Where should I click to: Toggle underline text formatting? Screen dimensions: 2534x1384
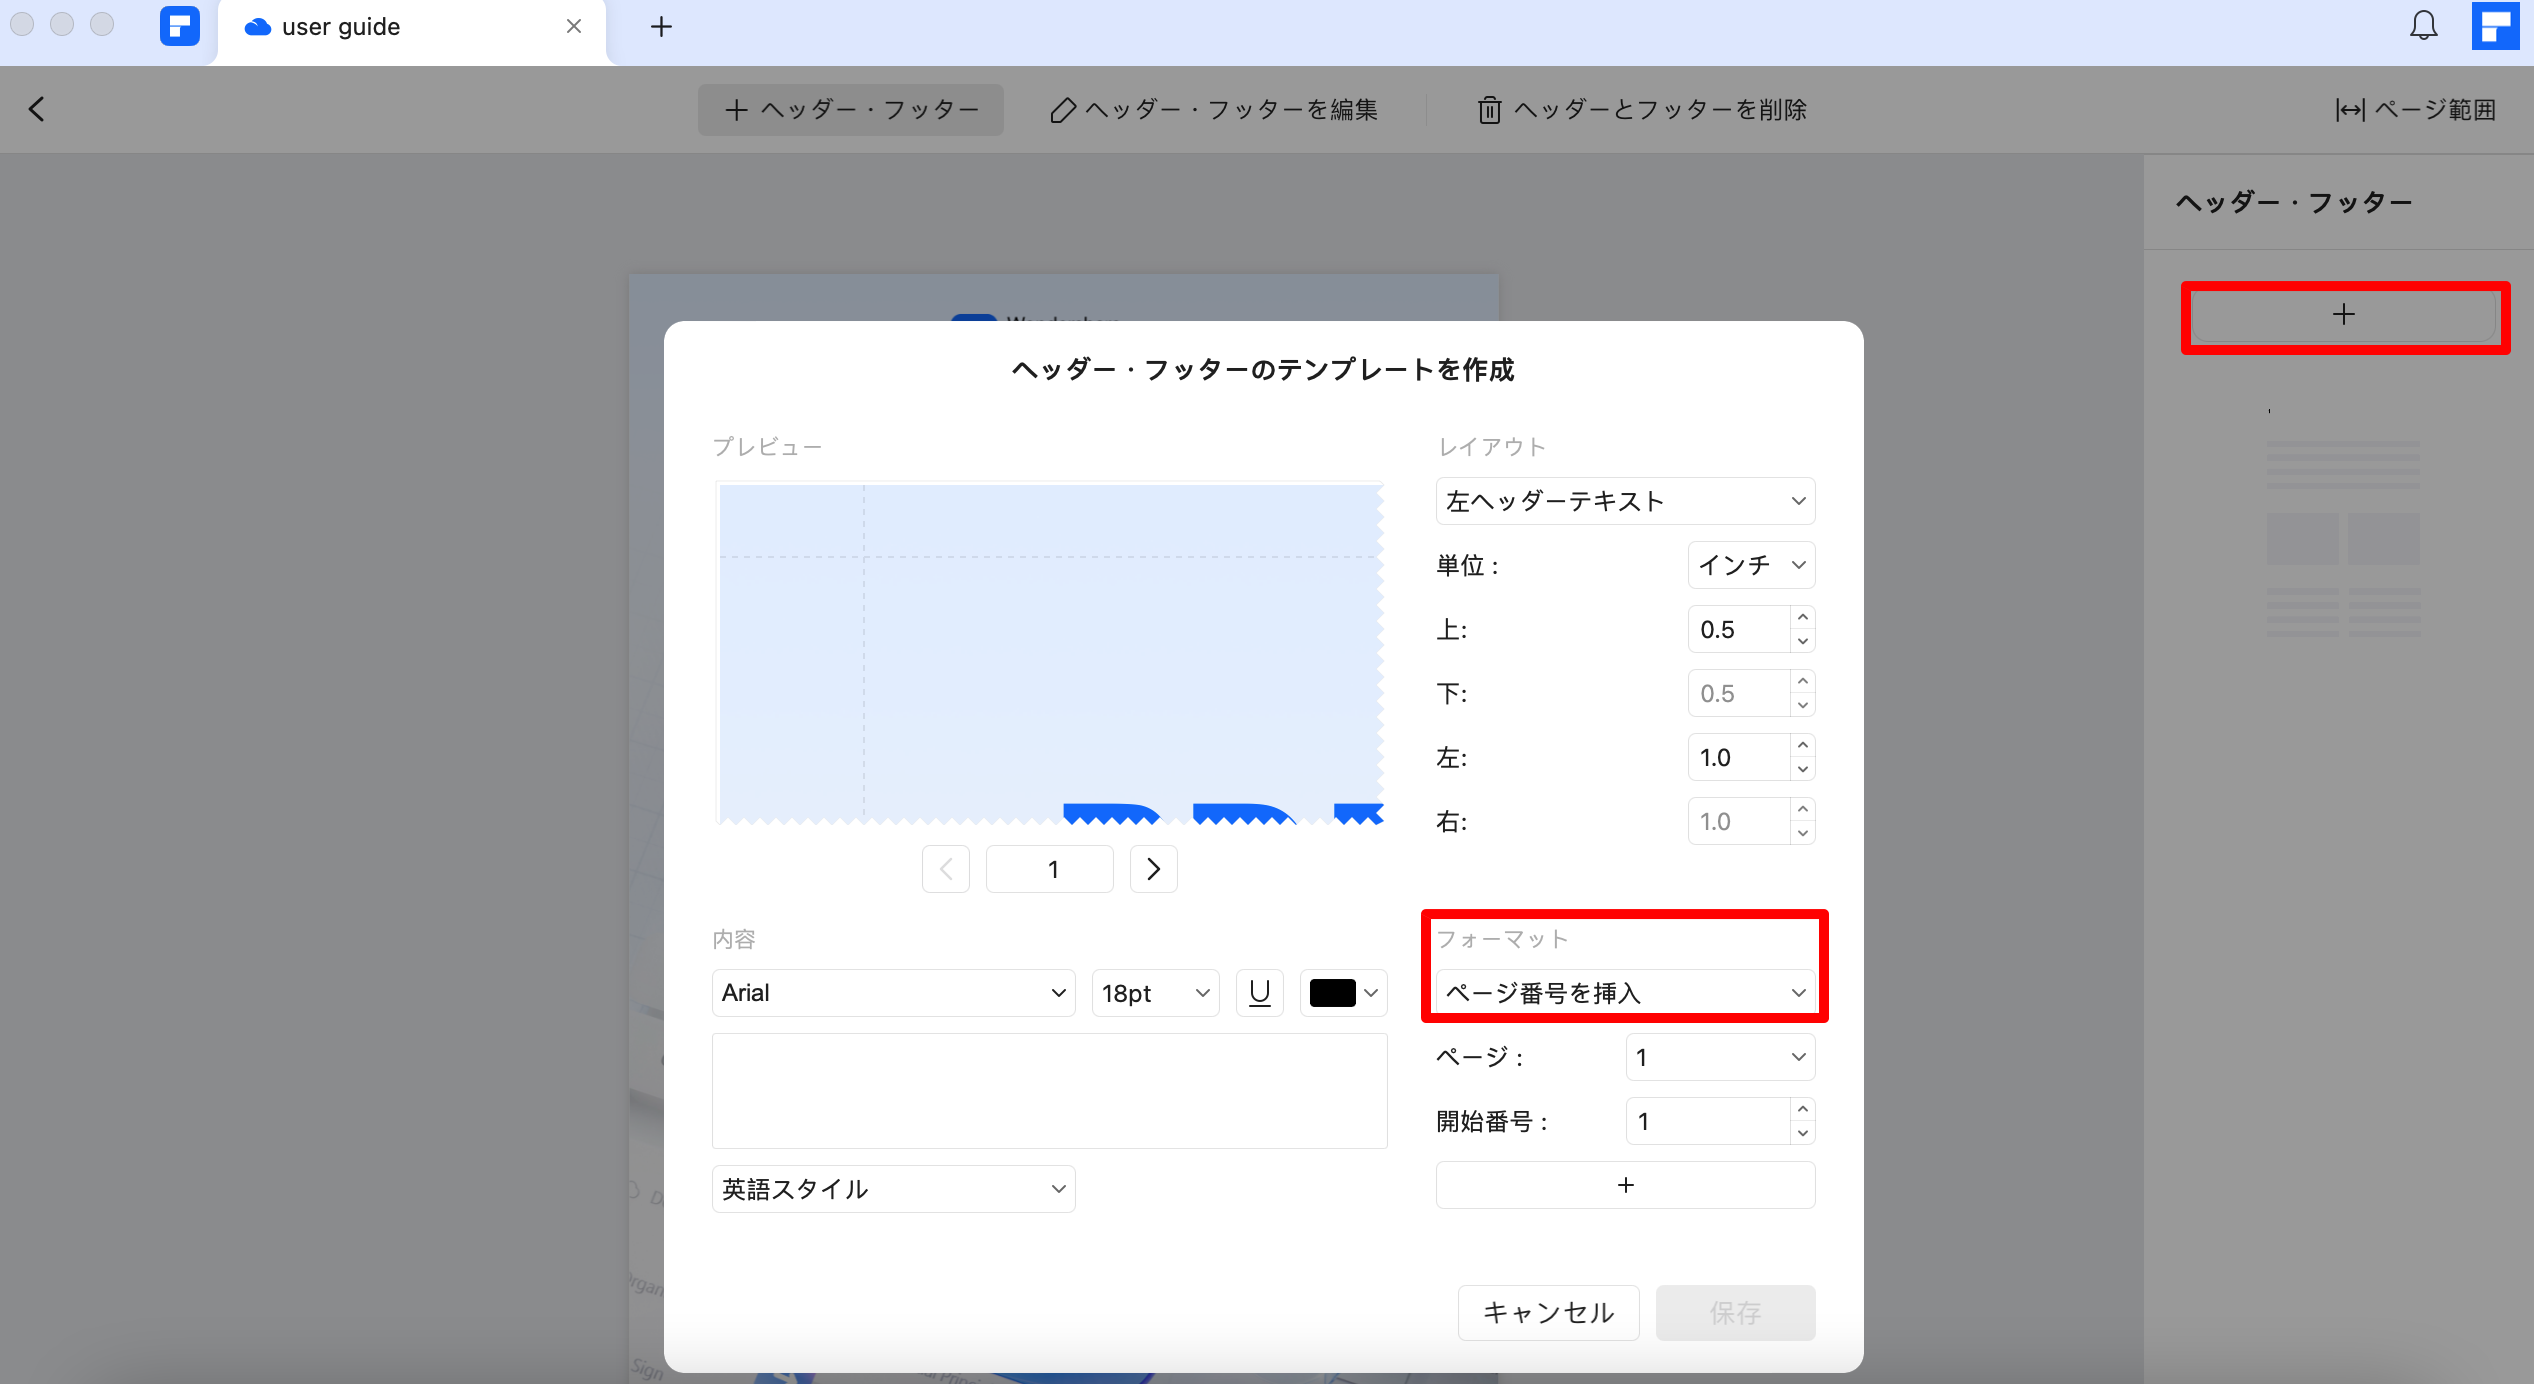pos(1259,993)
